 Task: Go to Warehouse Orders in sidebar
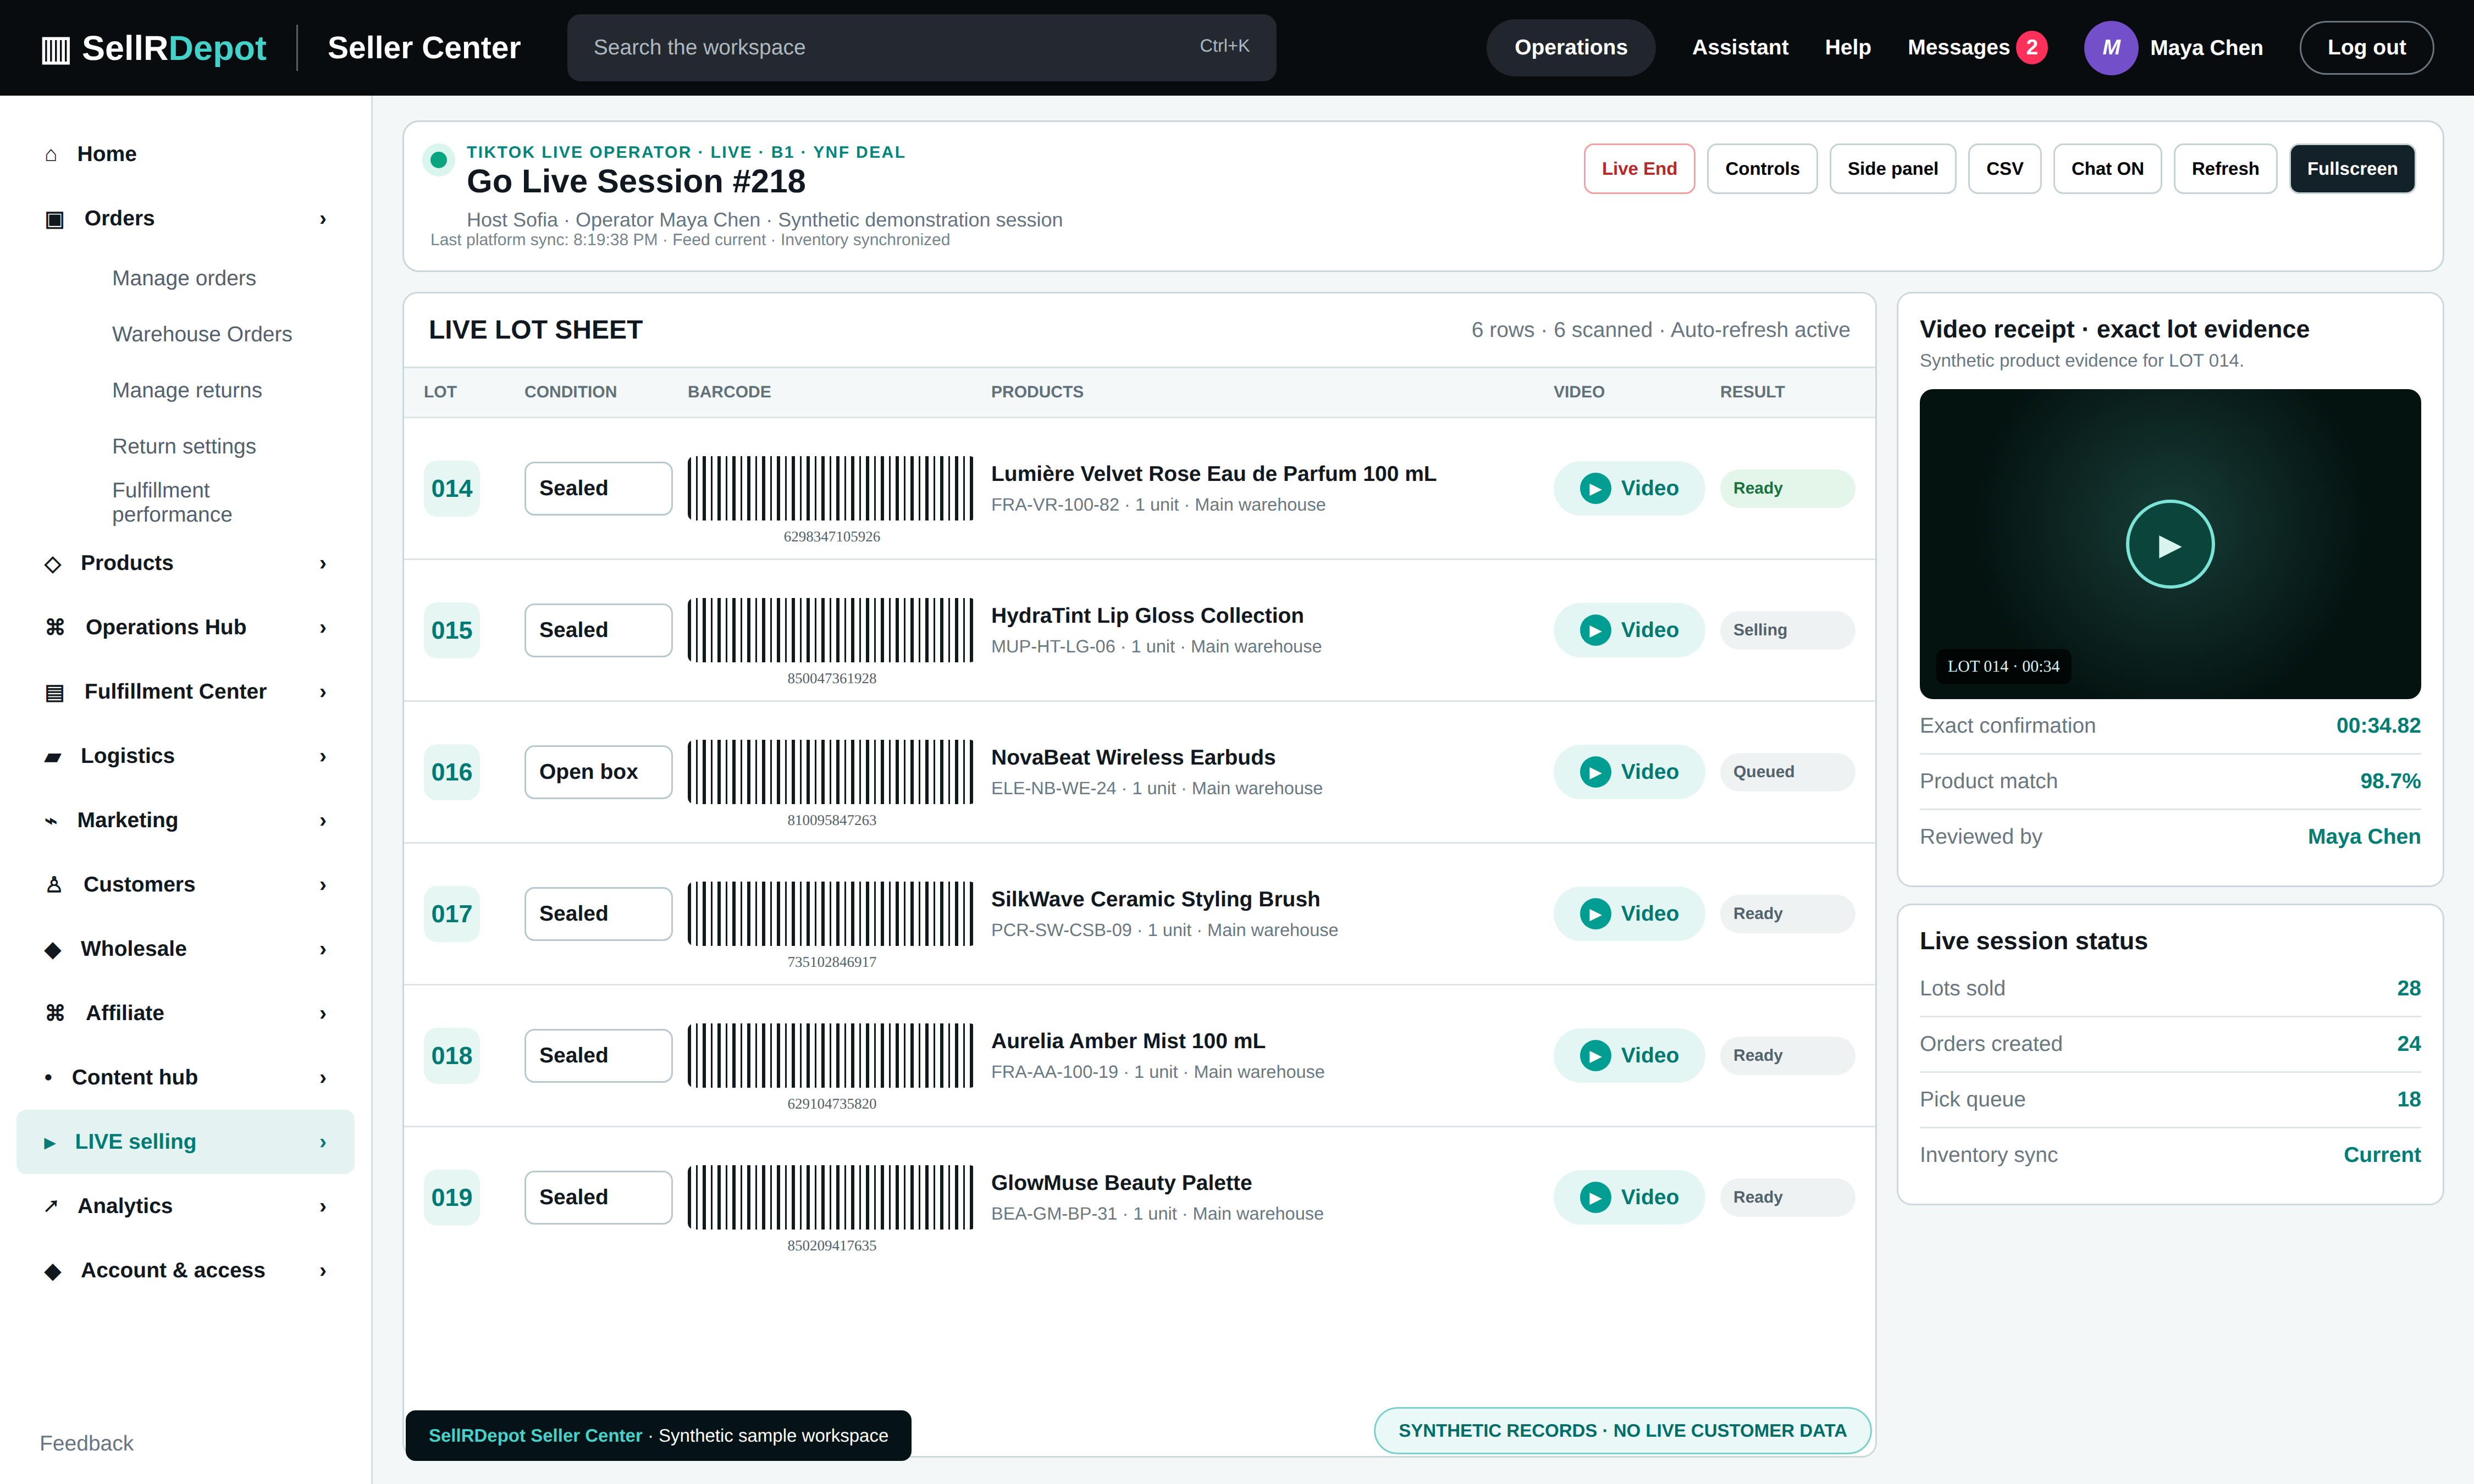(202, 334)
